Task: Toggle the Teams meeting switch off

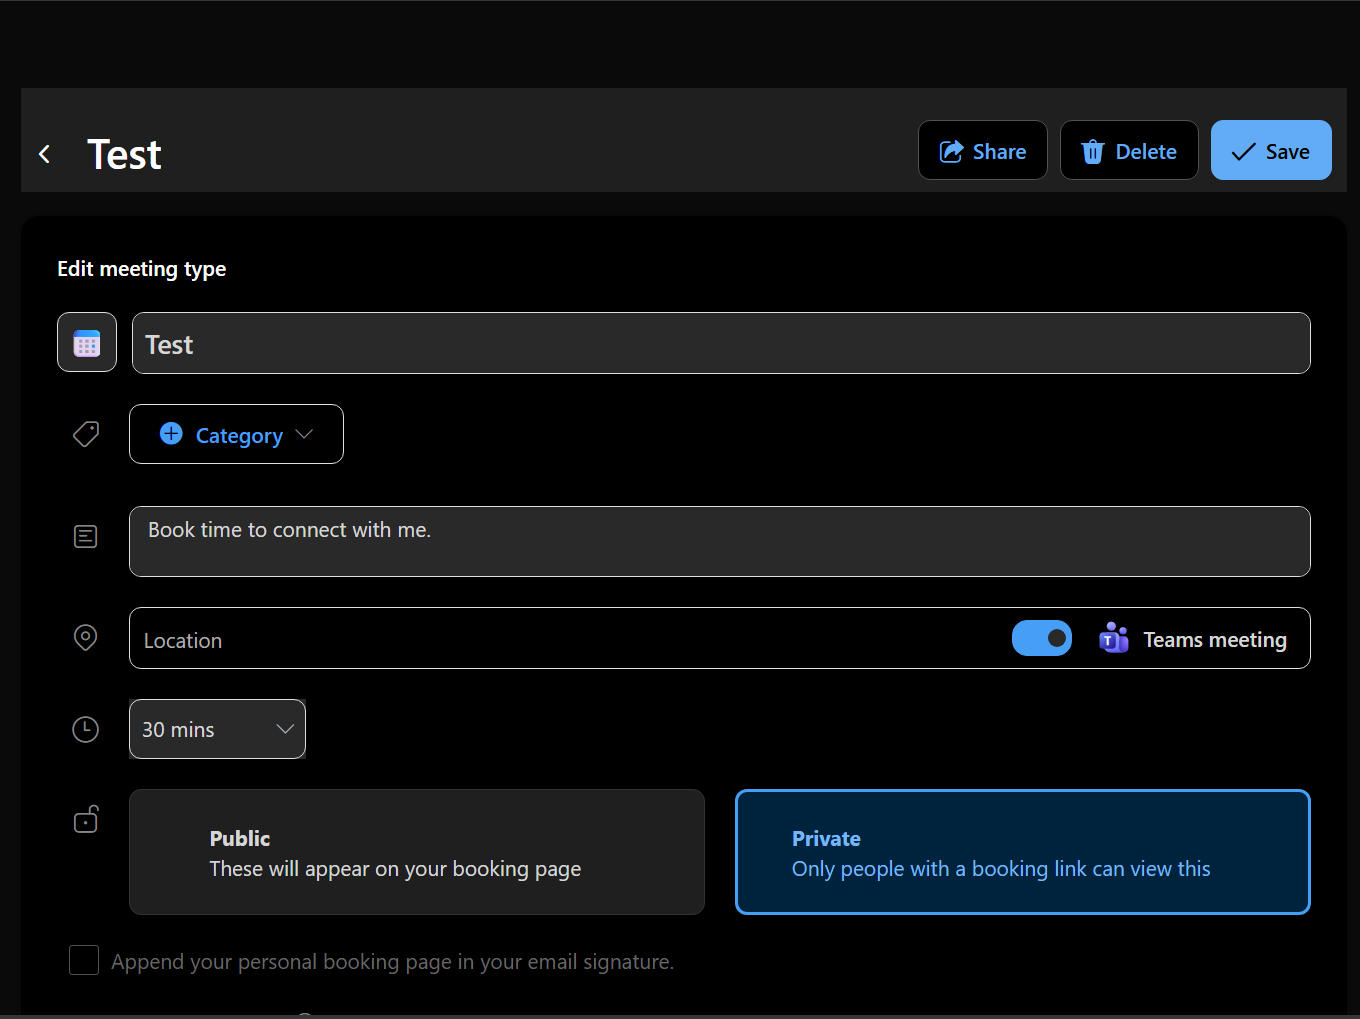Action: point(1042,638)
